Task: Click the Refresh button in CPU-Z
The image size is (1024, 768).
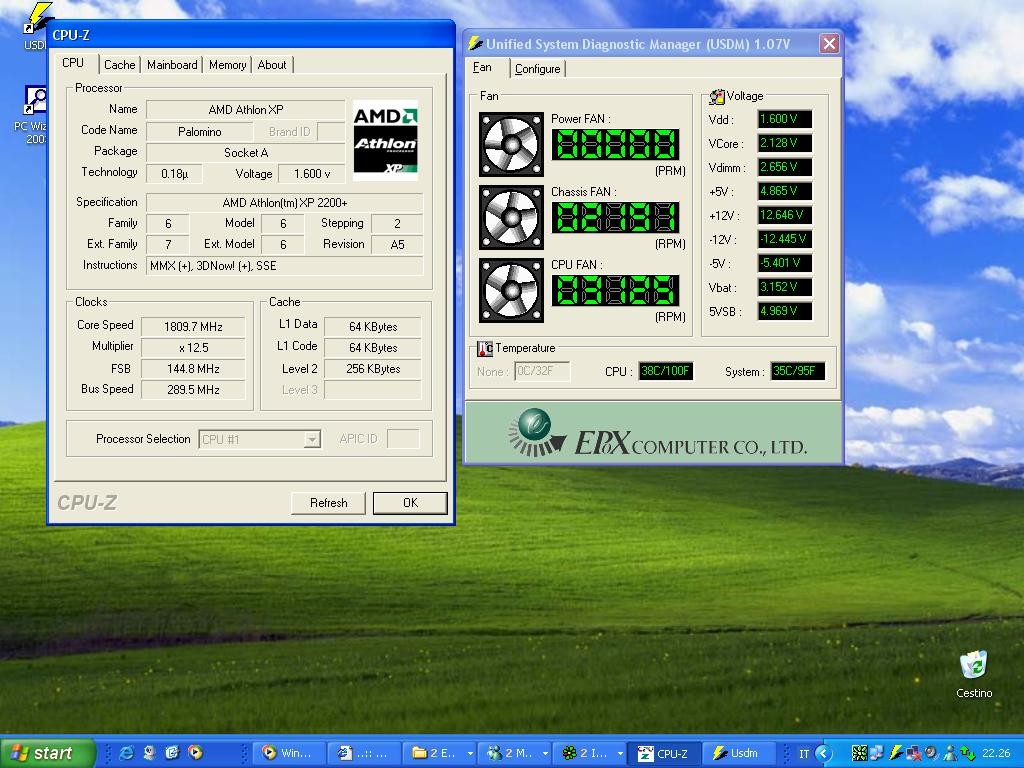Action: point(328,503)
